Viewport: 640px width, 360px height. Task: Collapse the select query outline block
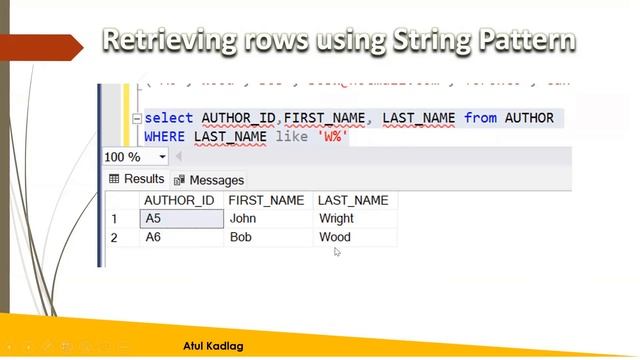coord(137,119)
